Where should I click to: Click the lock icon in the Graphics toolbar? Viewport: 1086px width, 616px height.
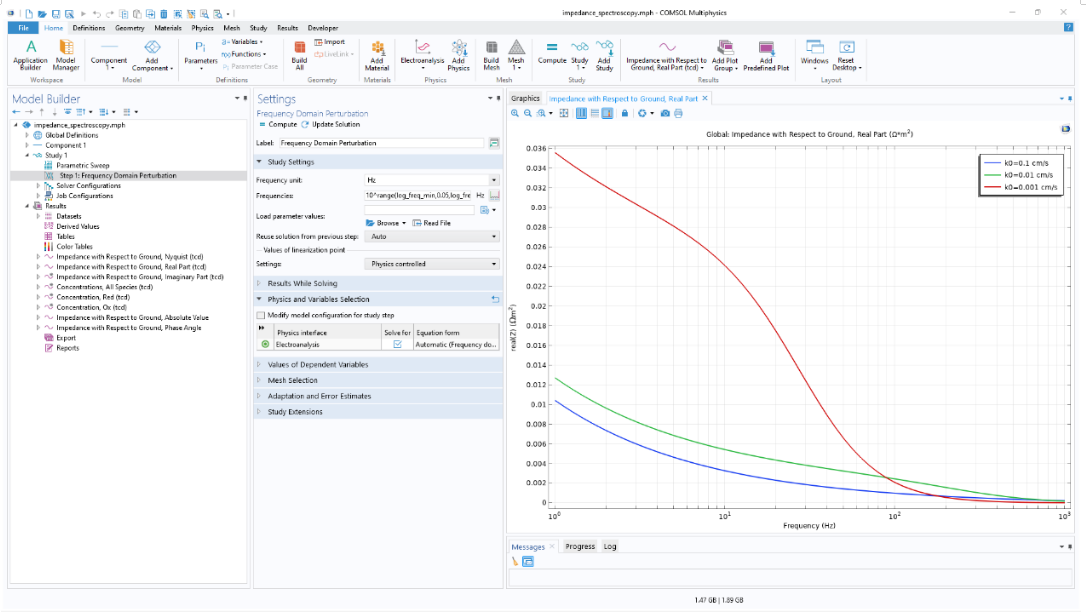(x=625, y=113)
